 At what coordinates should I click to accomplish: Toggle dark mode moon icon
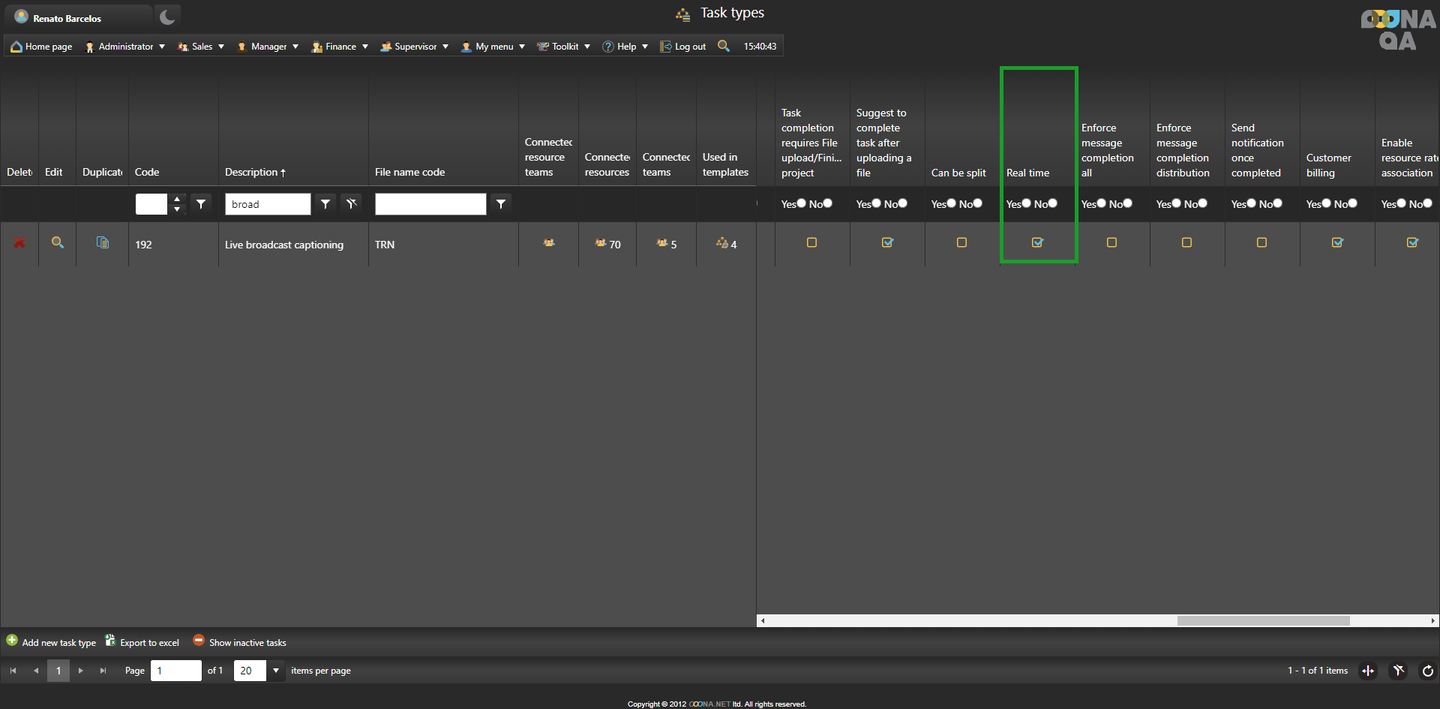[167, 17]
